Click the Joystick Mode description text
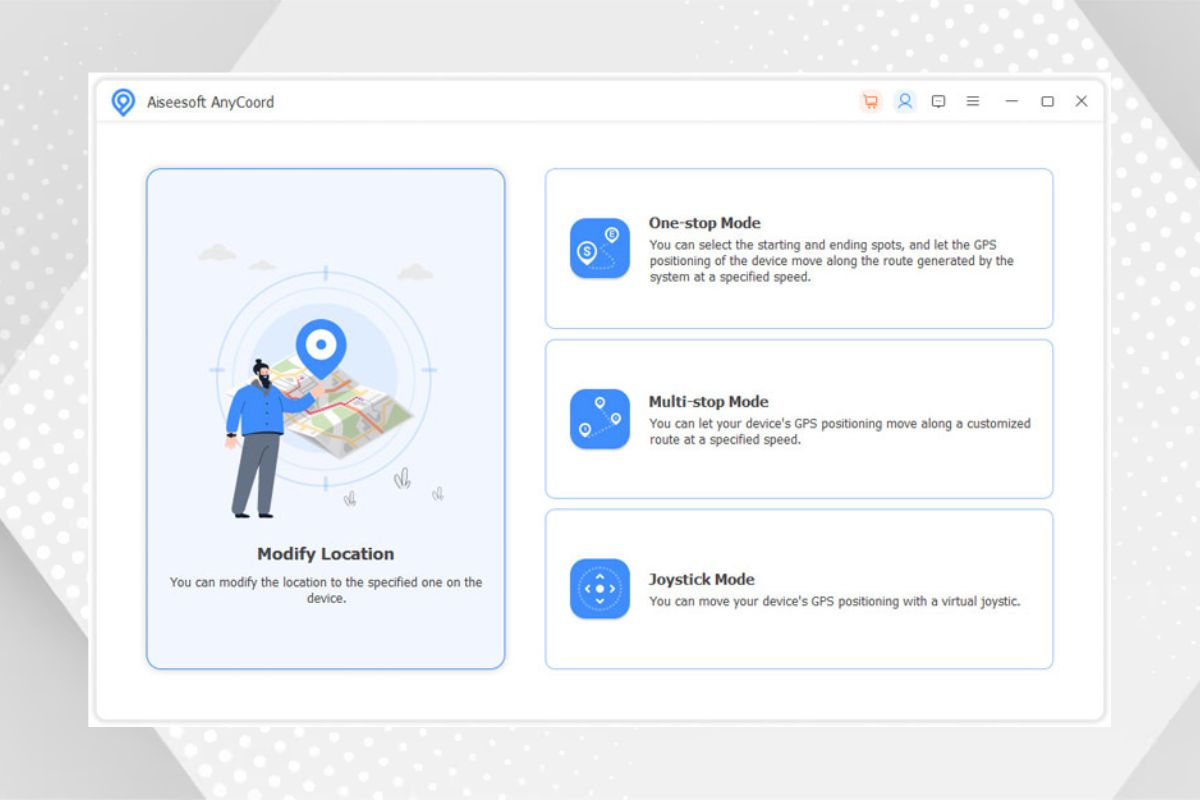Screen dimensions: 1200x800 [x=834, y=602]
